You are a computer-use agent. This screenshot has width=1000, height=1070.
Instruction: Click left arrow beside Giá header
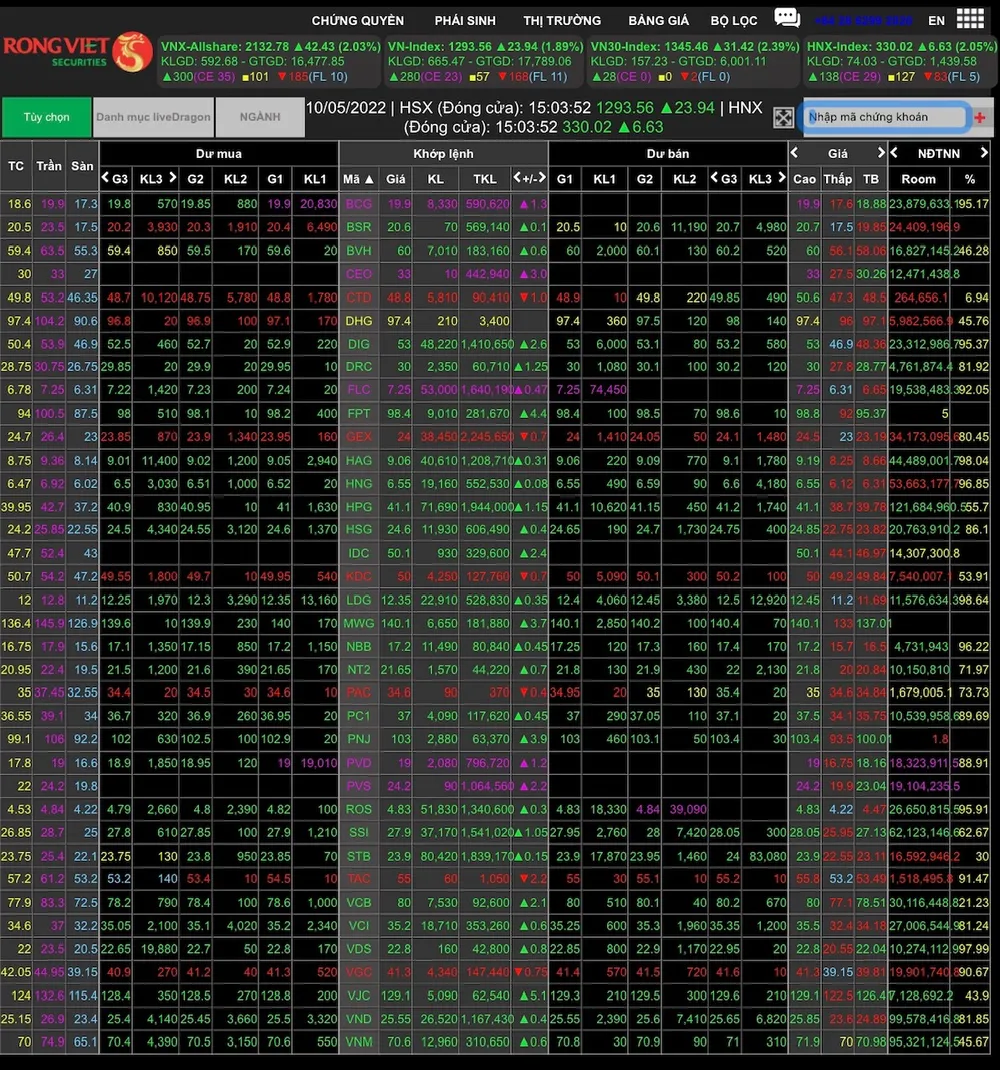[x=795, y=153]
